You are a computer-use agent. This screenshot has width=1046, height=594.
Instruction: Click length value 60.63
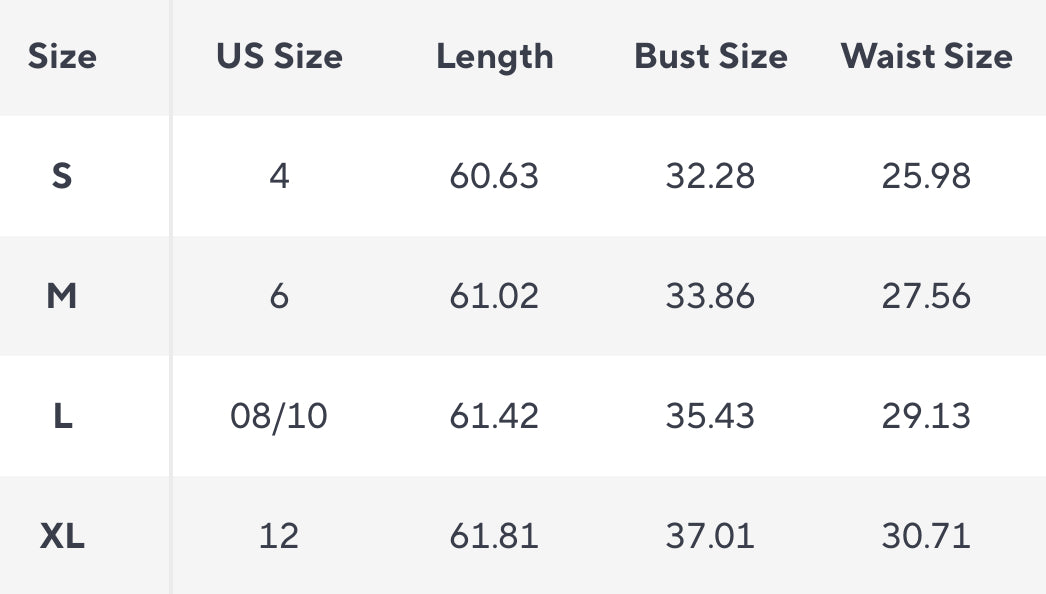click(494, 177)
